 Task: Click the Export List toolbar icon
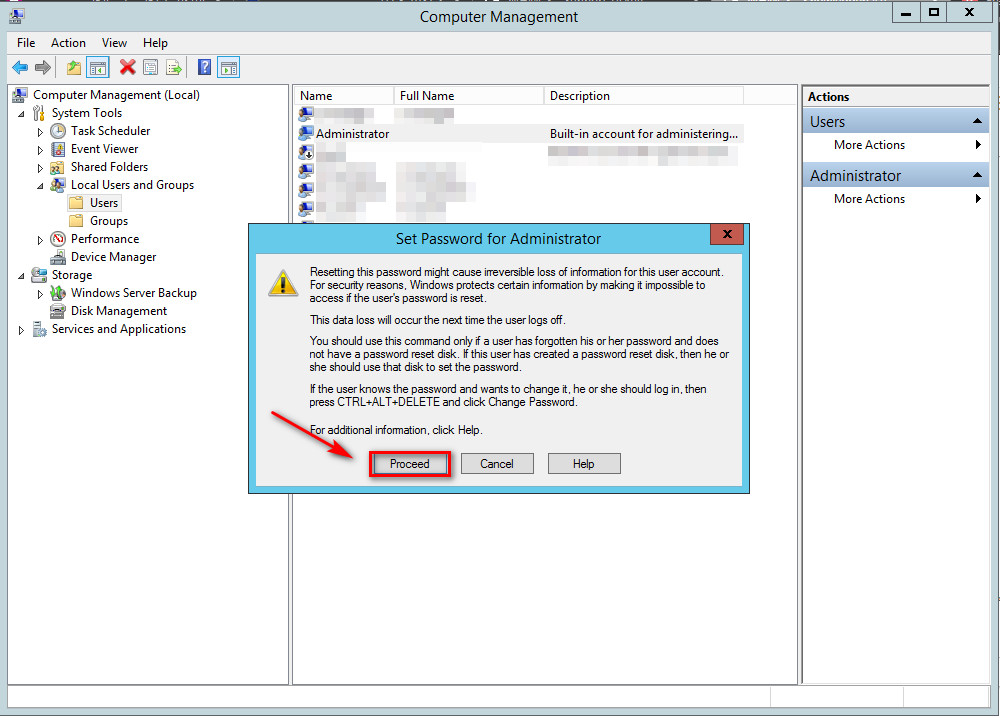pyautogui.click(x=173, y=68)
